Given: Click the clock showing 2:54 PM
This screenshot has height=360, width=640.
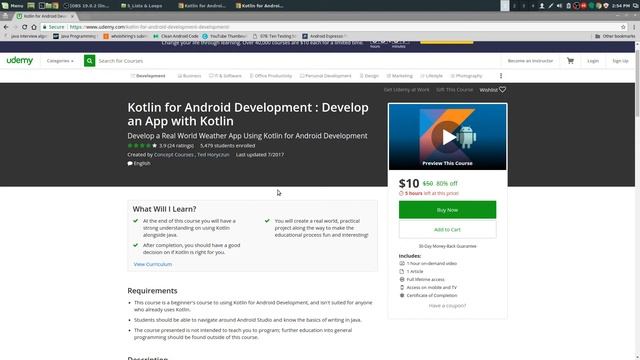Looking at the screenshot, I should [621, 6].
